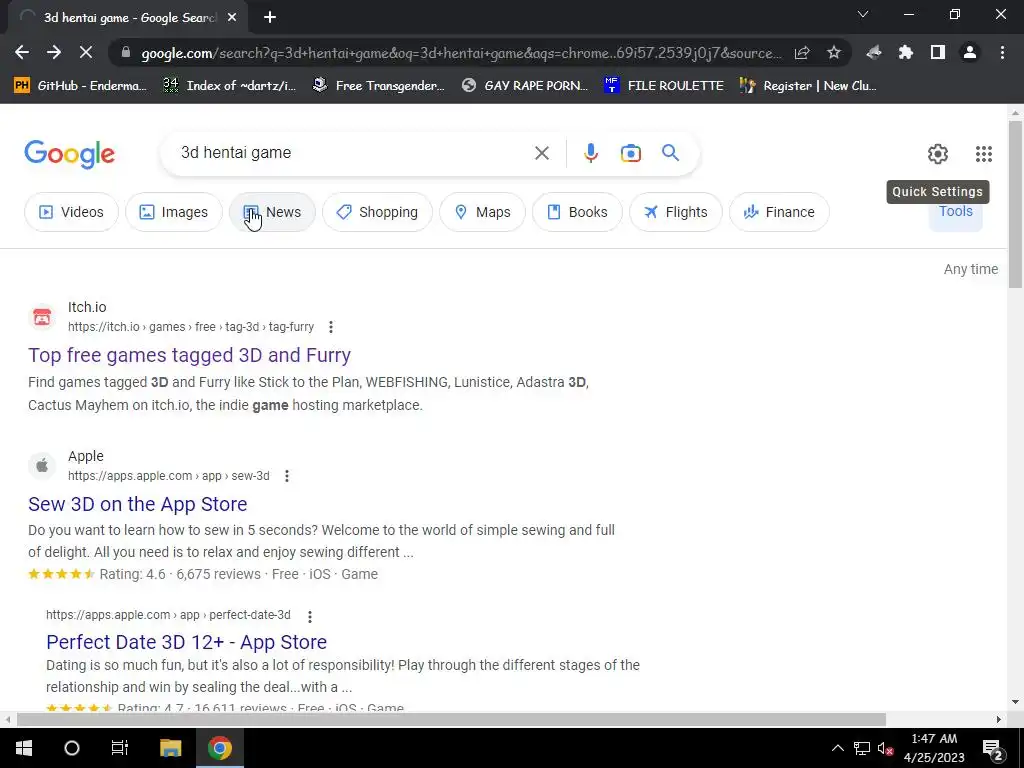Screen dimensions: 1024x768
Task: Close the '3d hentai game' browser tab
Action: pyautogui.click(x=232, y=18)
